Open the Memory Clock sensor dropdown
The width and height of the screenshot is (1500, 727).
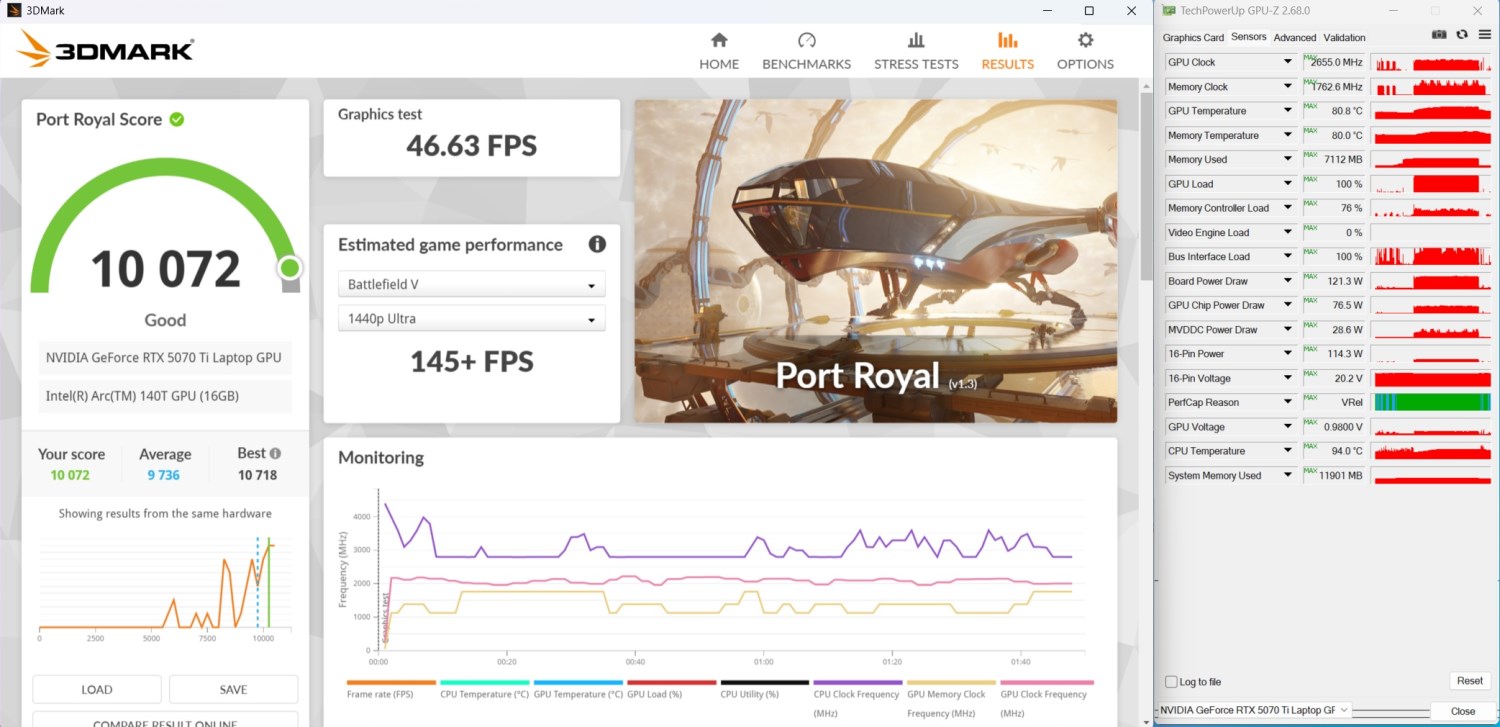[1288, 87]
